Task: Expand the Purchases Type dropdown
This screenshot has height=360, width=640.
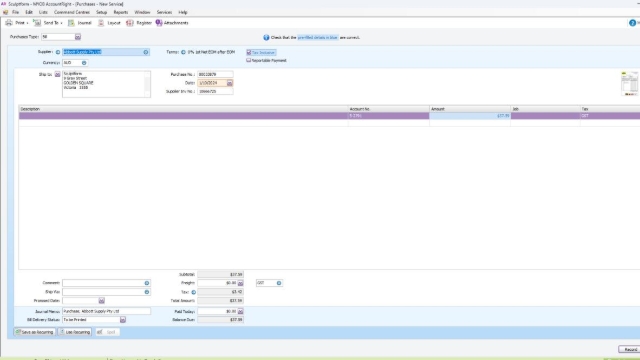Action: 78,37
